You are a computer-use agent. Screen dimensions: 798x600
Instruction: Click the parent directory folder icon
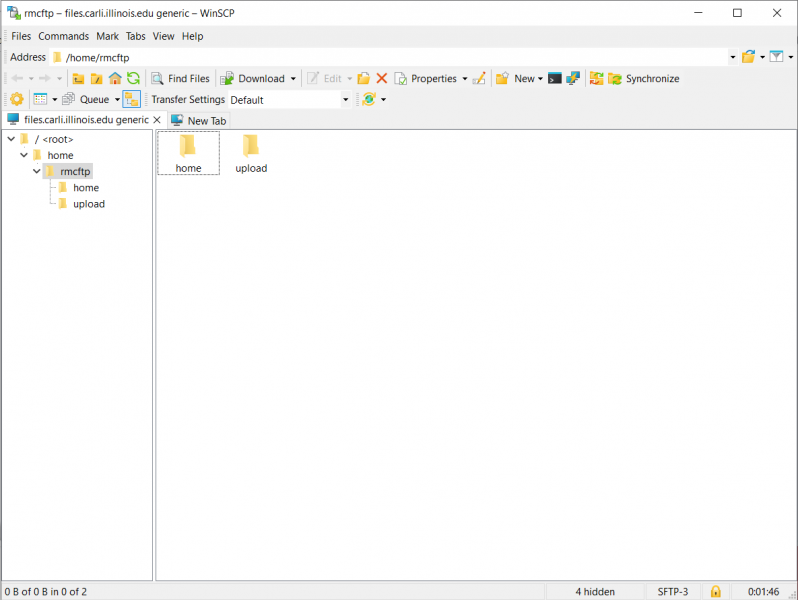click(x=78, y=79)
